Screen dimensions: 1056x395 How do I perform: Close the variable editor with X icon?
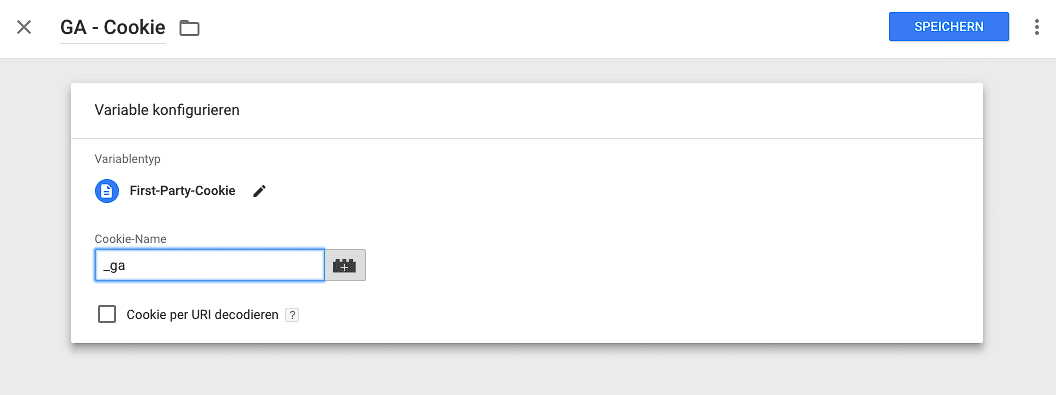point(24,28)
